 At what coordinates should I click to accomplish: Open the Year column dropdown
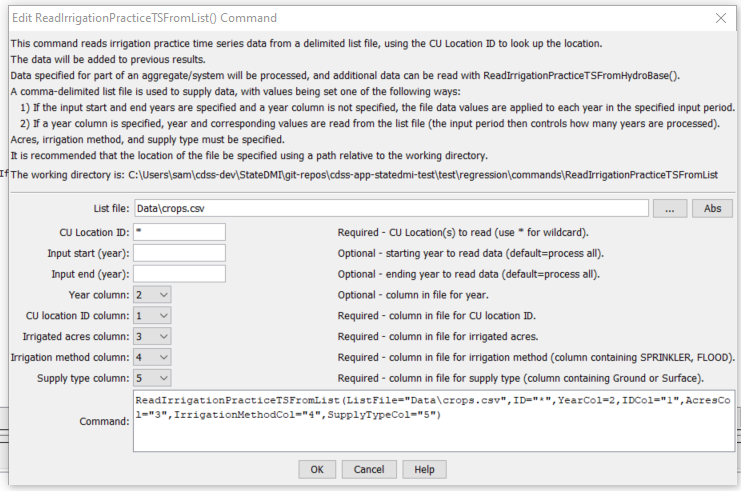152,295
